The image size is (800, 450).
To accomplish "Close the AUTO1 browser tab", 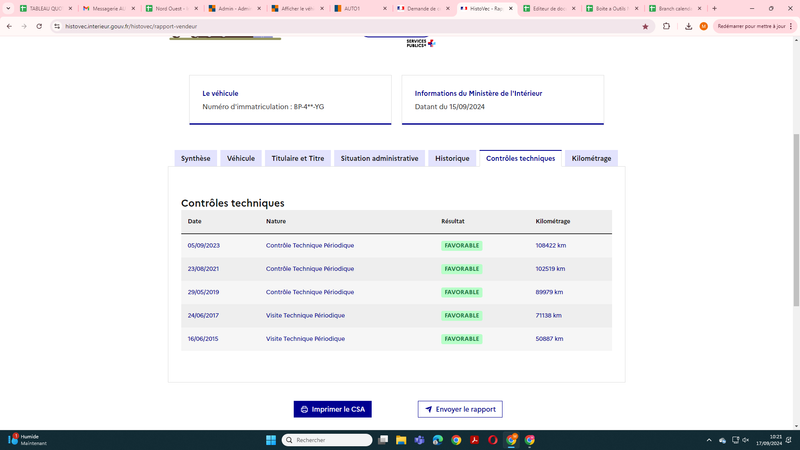I will click(x=385, y=8).
